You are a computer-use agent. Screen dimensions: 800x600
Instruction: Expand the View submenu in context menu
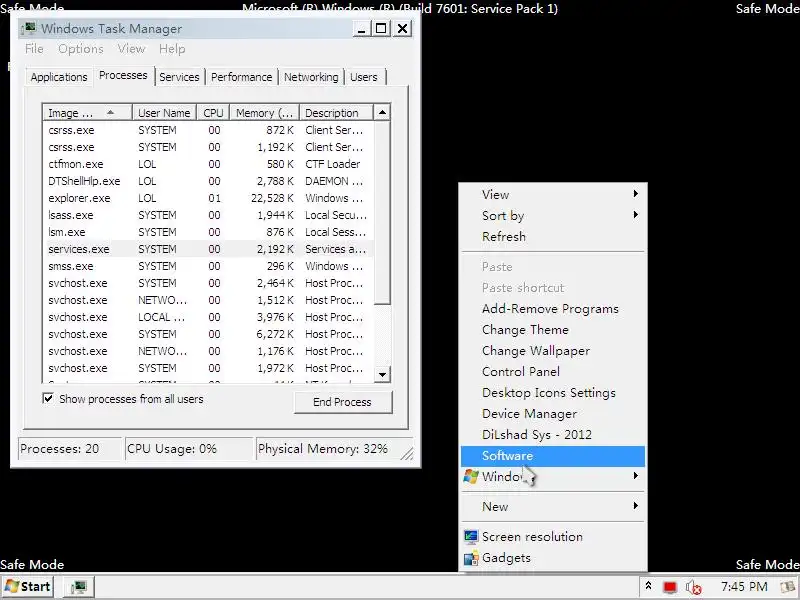point(636,194)
